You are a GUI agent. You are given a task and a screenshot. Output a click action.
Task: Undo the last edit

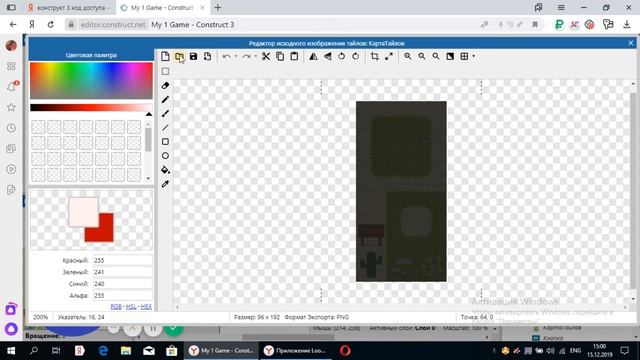227,56
